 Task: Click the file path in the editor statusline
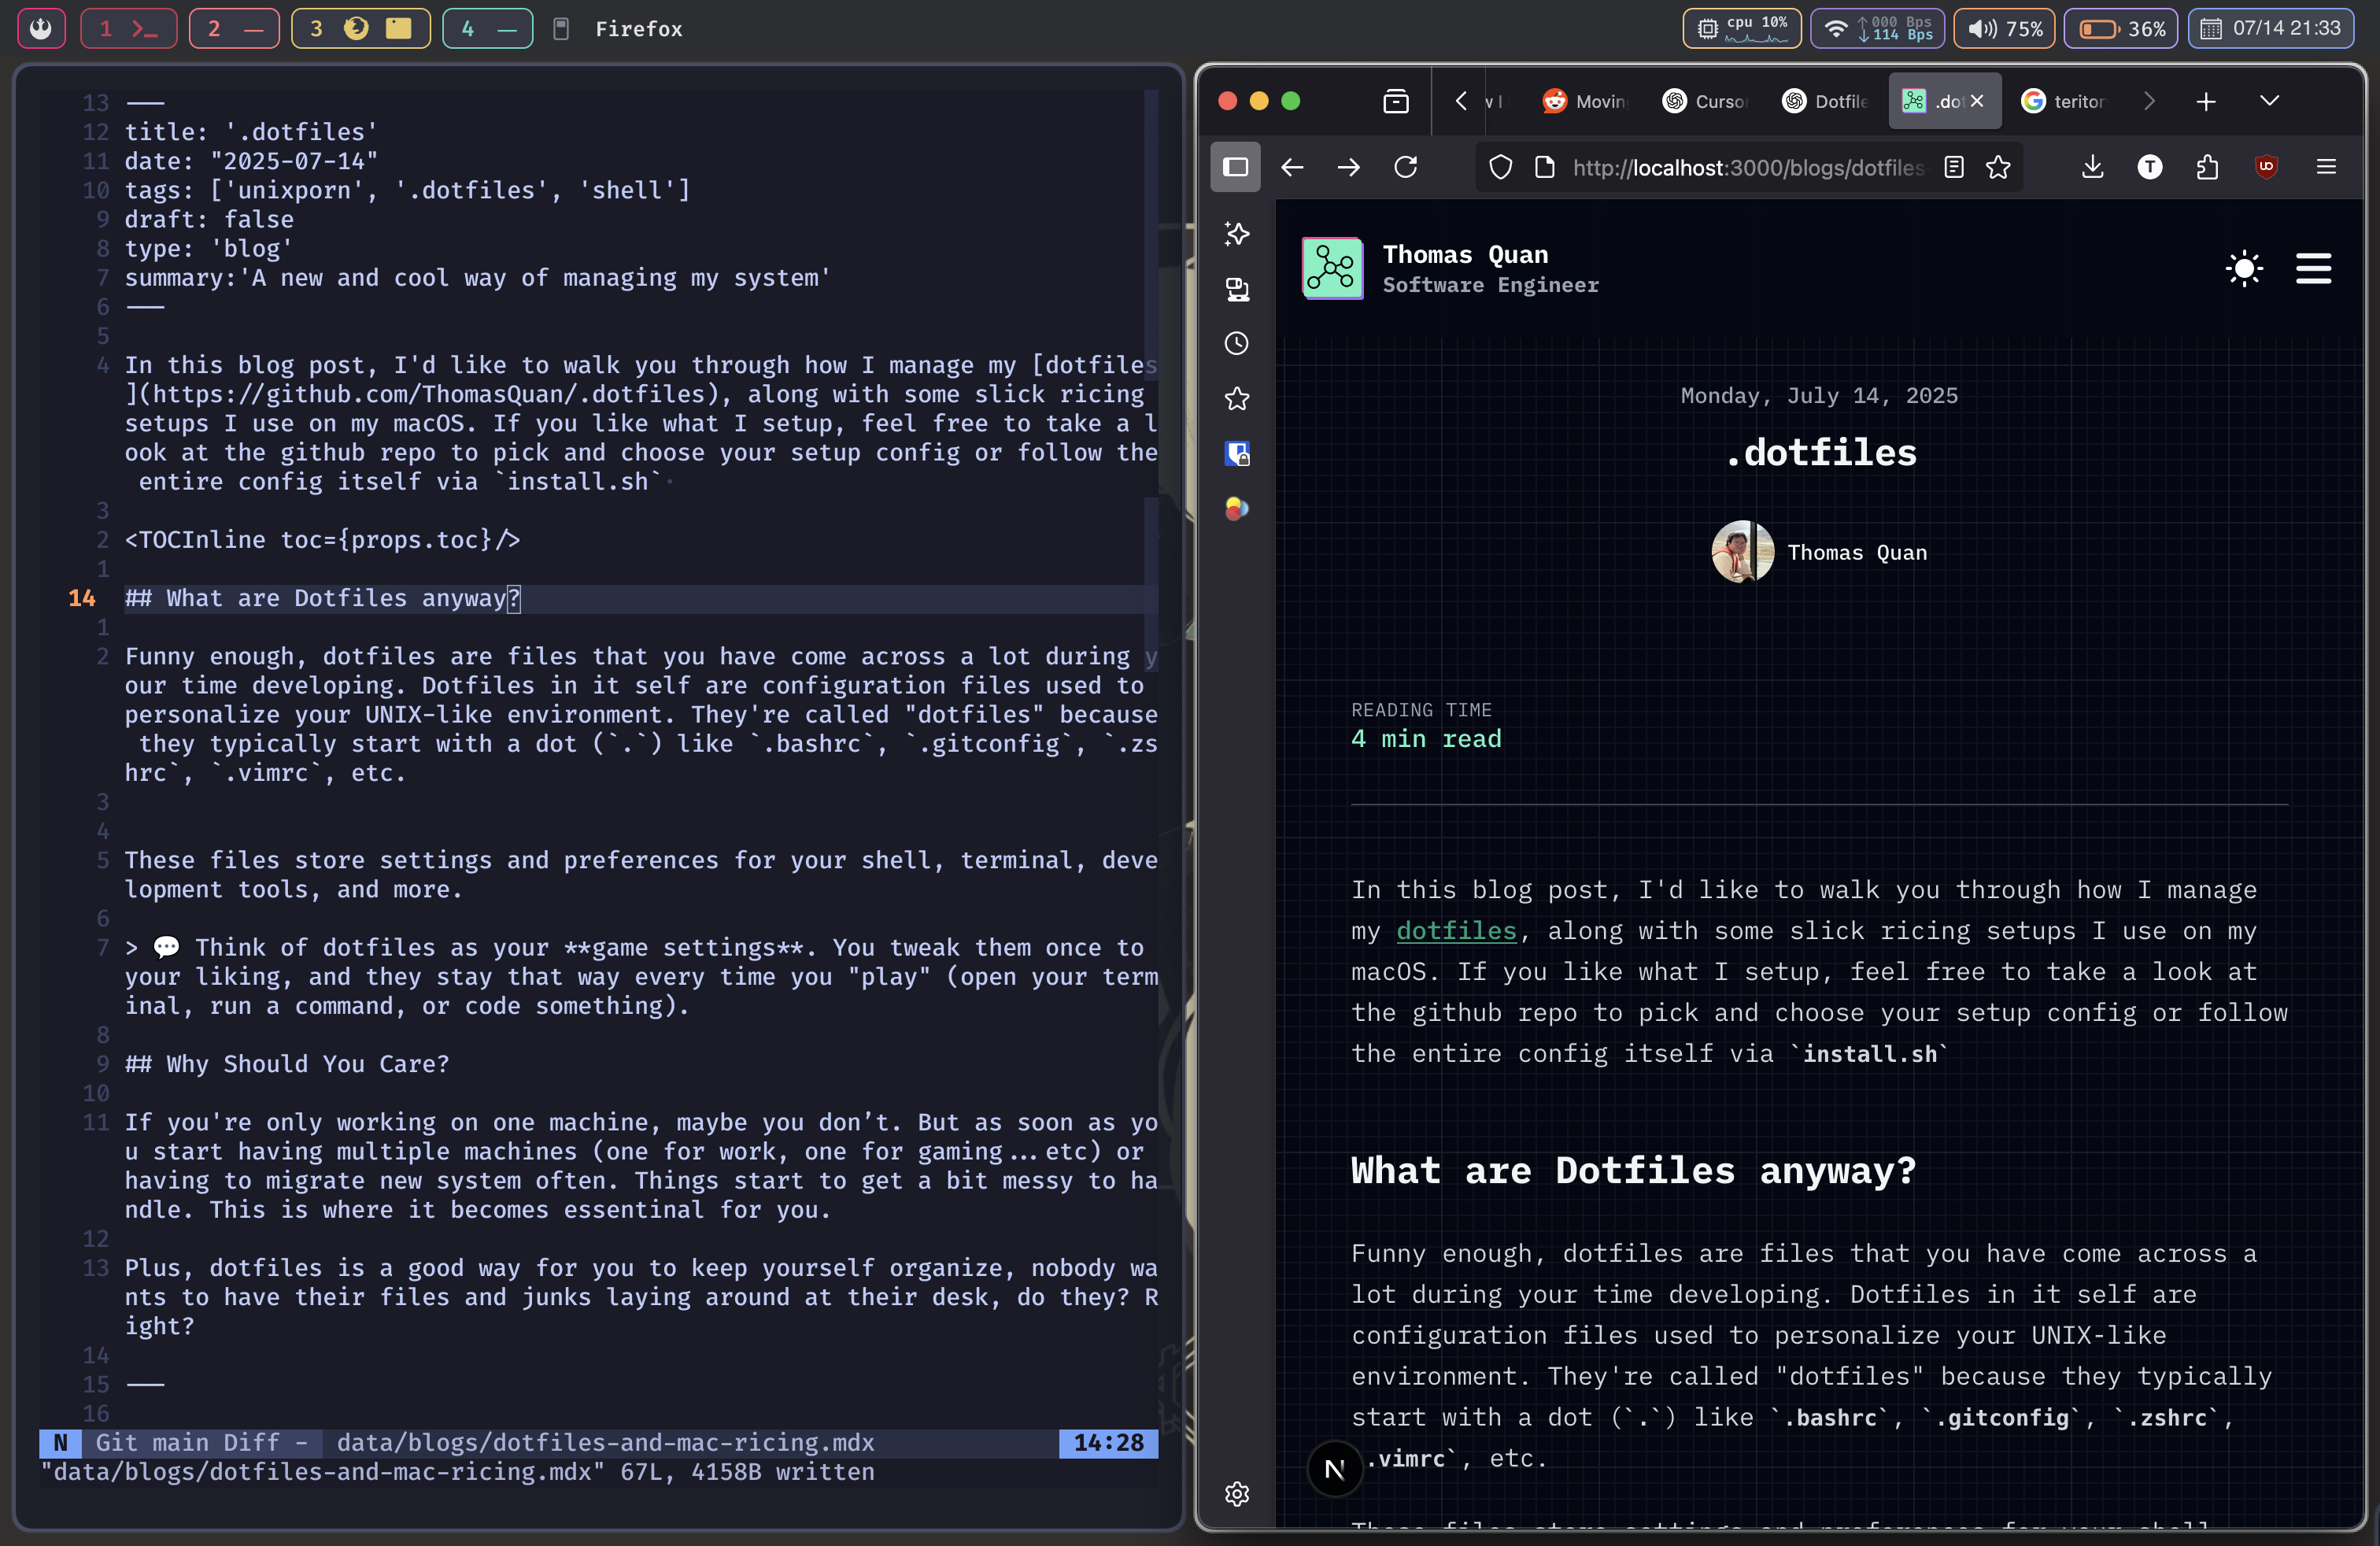pos(605,1442)
